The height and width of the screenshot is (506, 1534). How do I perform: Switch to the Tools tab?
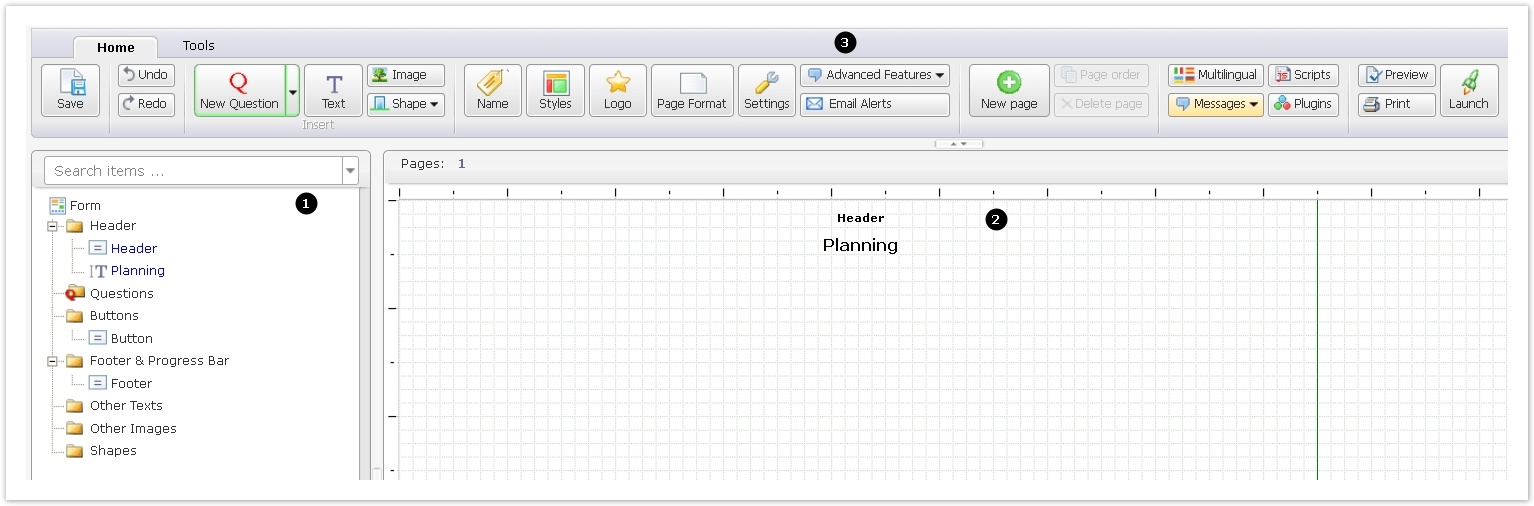tap(198, 45)
